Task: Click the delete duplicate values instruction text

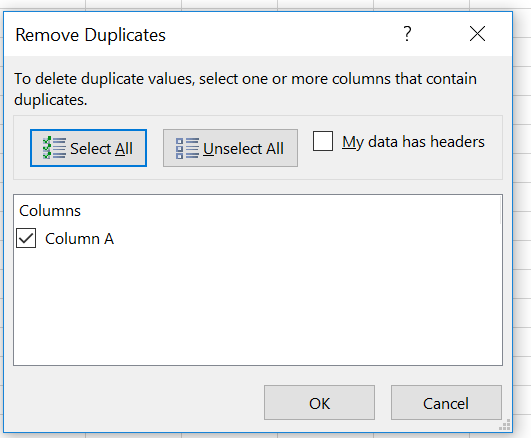Action: point(245,89)
